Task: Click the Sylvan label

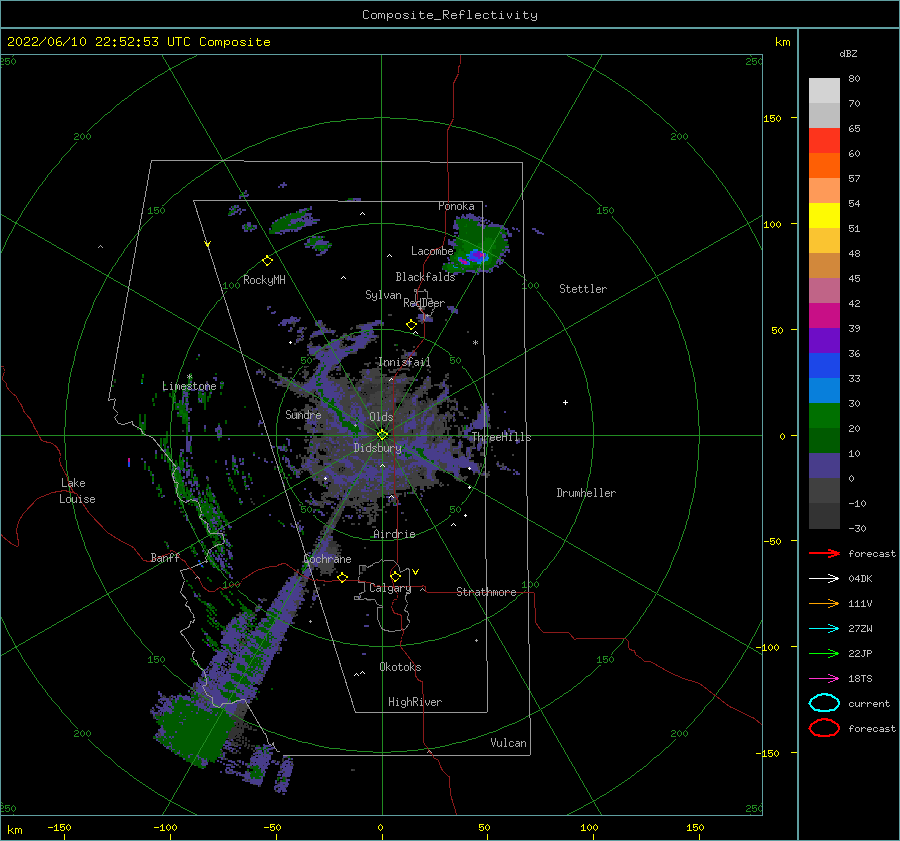Action: tap(383, 295)
